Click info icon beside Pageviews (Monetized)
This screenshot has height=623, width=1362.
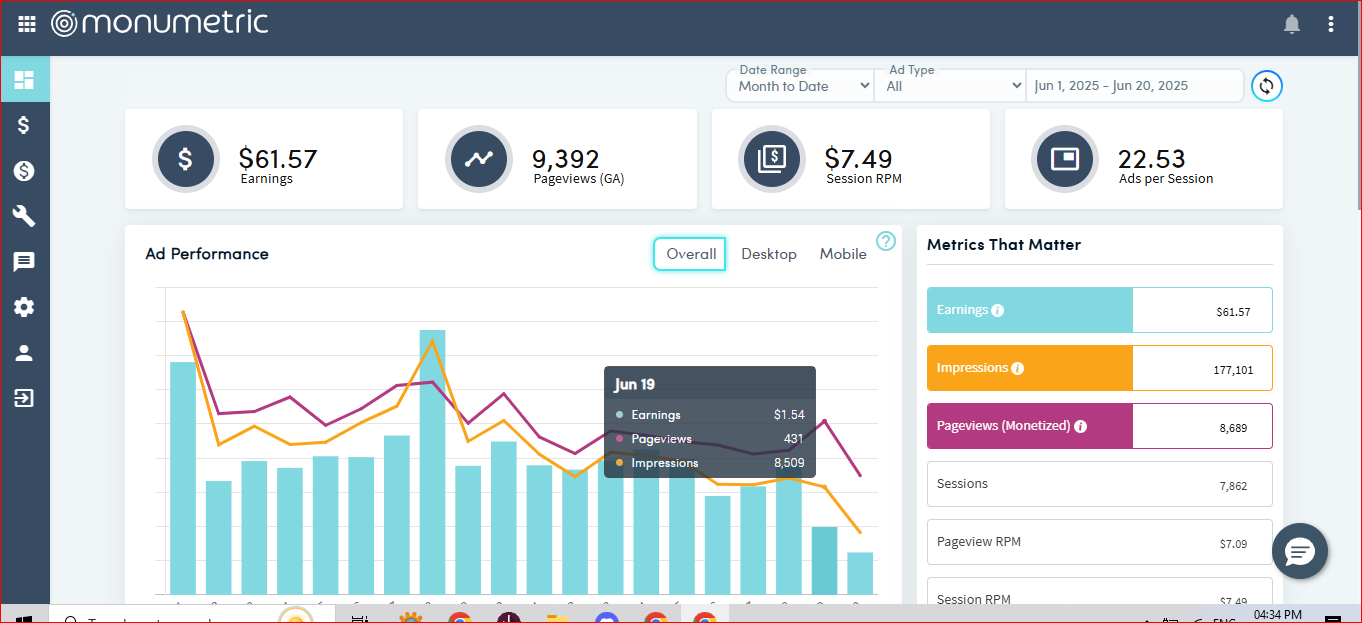(x=1080, y=427)
